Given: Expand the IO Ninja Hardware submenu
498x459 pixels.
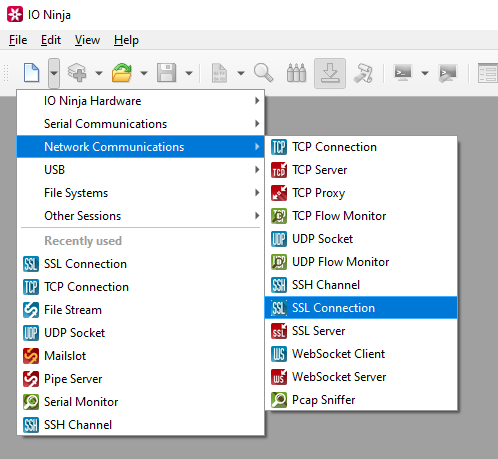Looking at the screenshot, I should click(141, 101).
